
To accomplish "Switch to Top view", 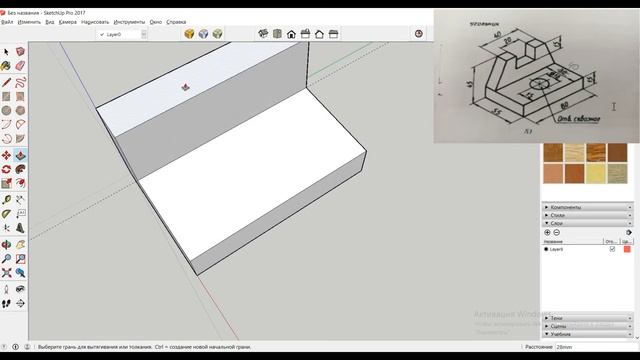I will click(277, 34).
